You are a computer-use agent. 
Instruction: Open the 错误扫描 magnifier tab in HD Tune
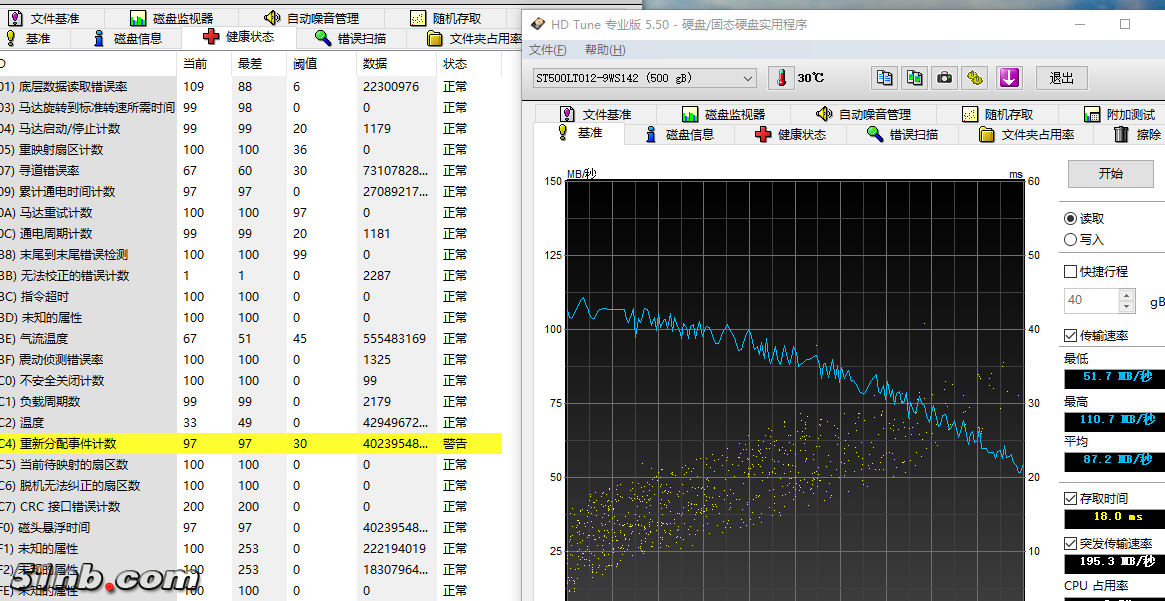click(902, 134)
